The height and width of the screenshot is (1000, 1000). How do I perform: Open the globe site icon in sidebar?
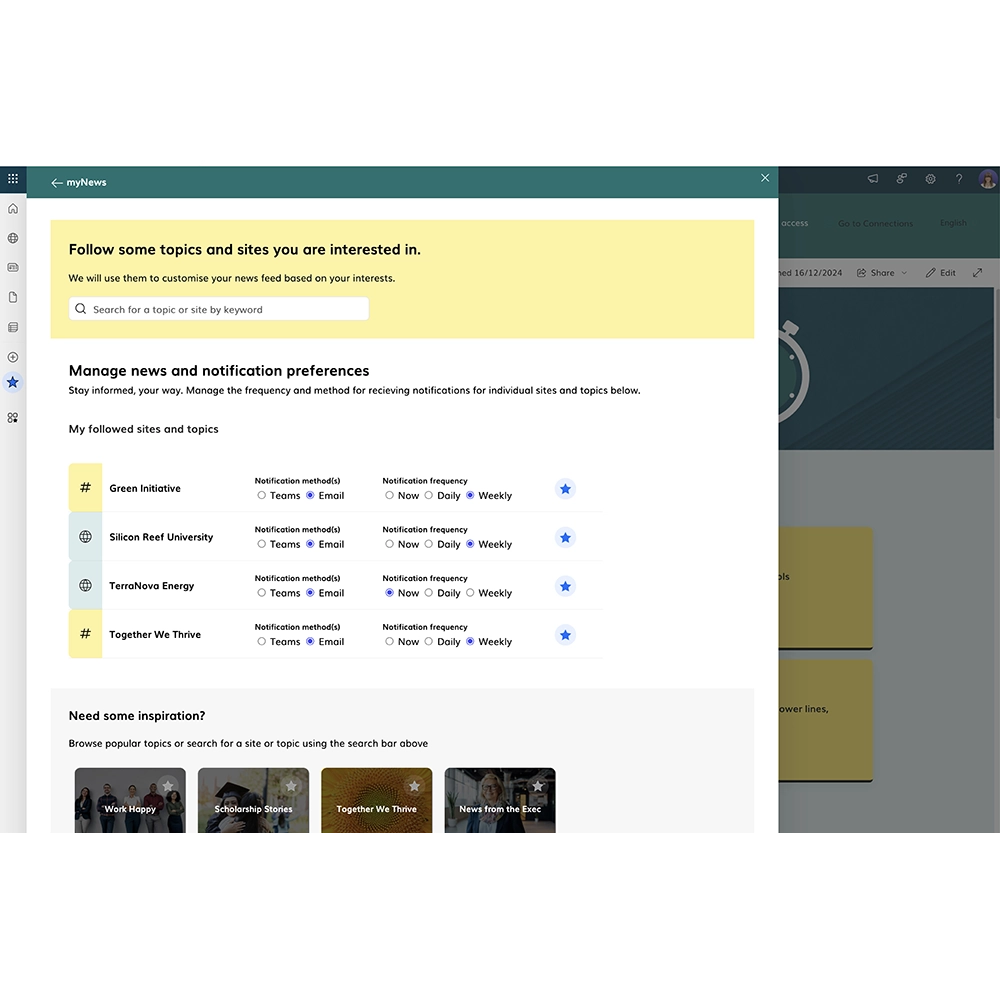[x=13, y=238]
